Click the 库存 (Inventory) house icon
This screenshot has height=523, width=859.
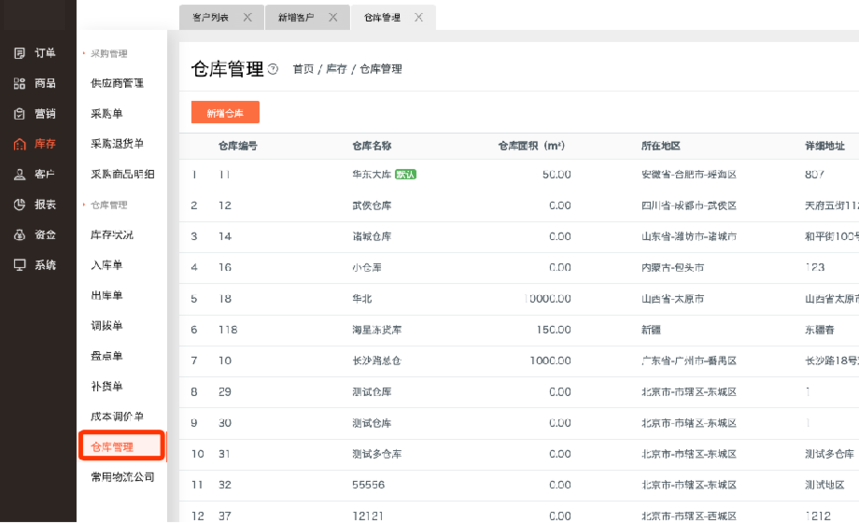click(20, 144)
